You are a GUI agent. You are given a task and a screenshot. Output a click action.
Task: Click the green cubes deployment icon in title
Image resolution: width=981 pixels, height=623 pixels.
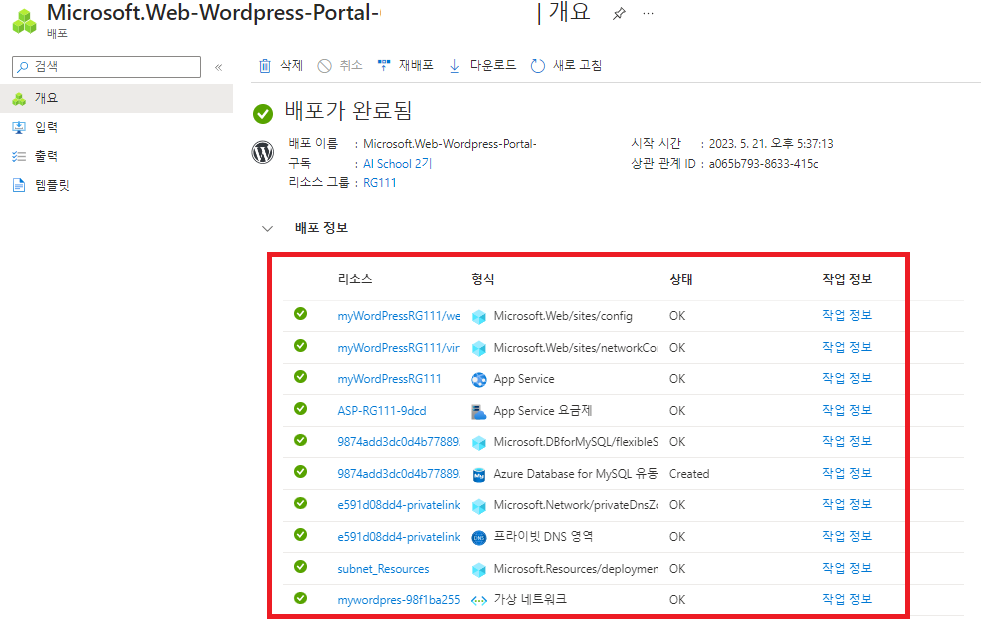(25, 21)
